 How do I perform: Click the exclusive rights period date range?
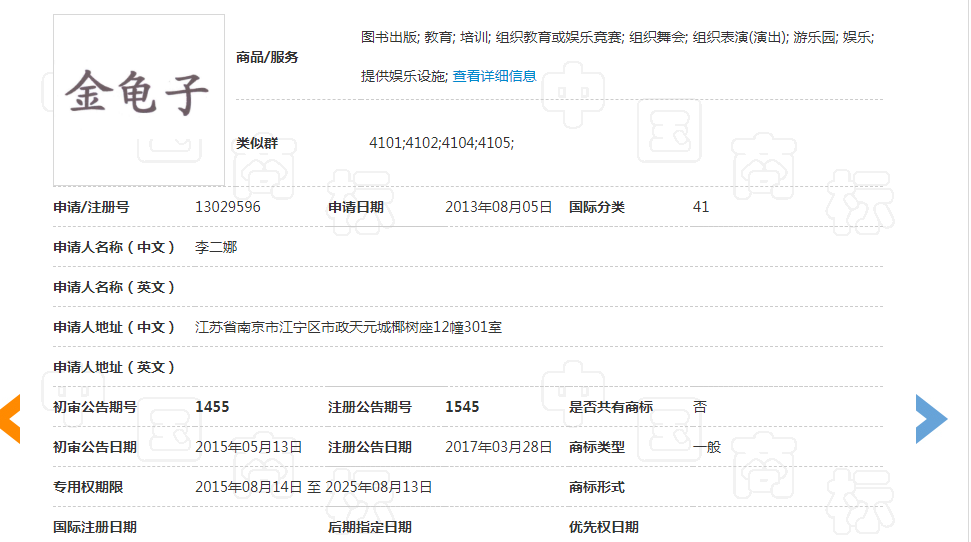coord(313,487)
